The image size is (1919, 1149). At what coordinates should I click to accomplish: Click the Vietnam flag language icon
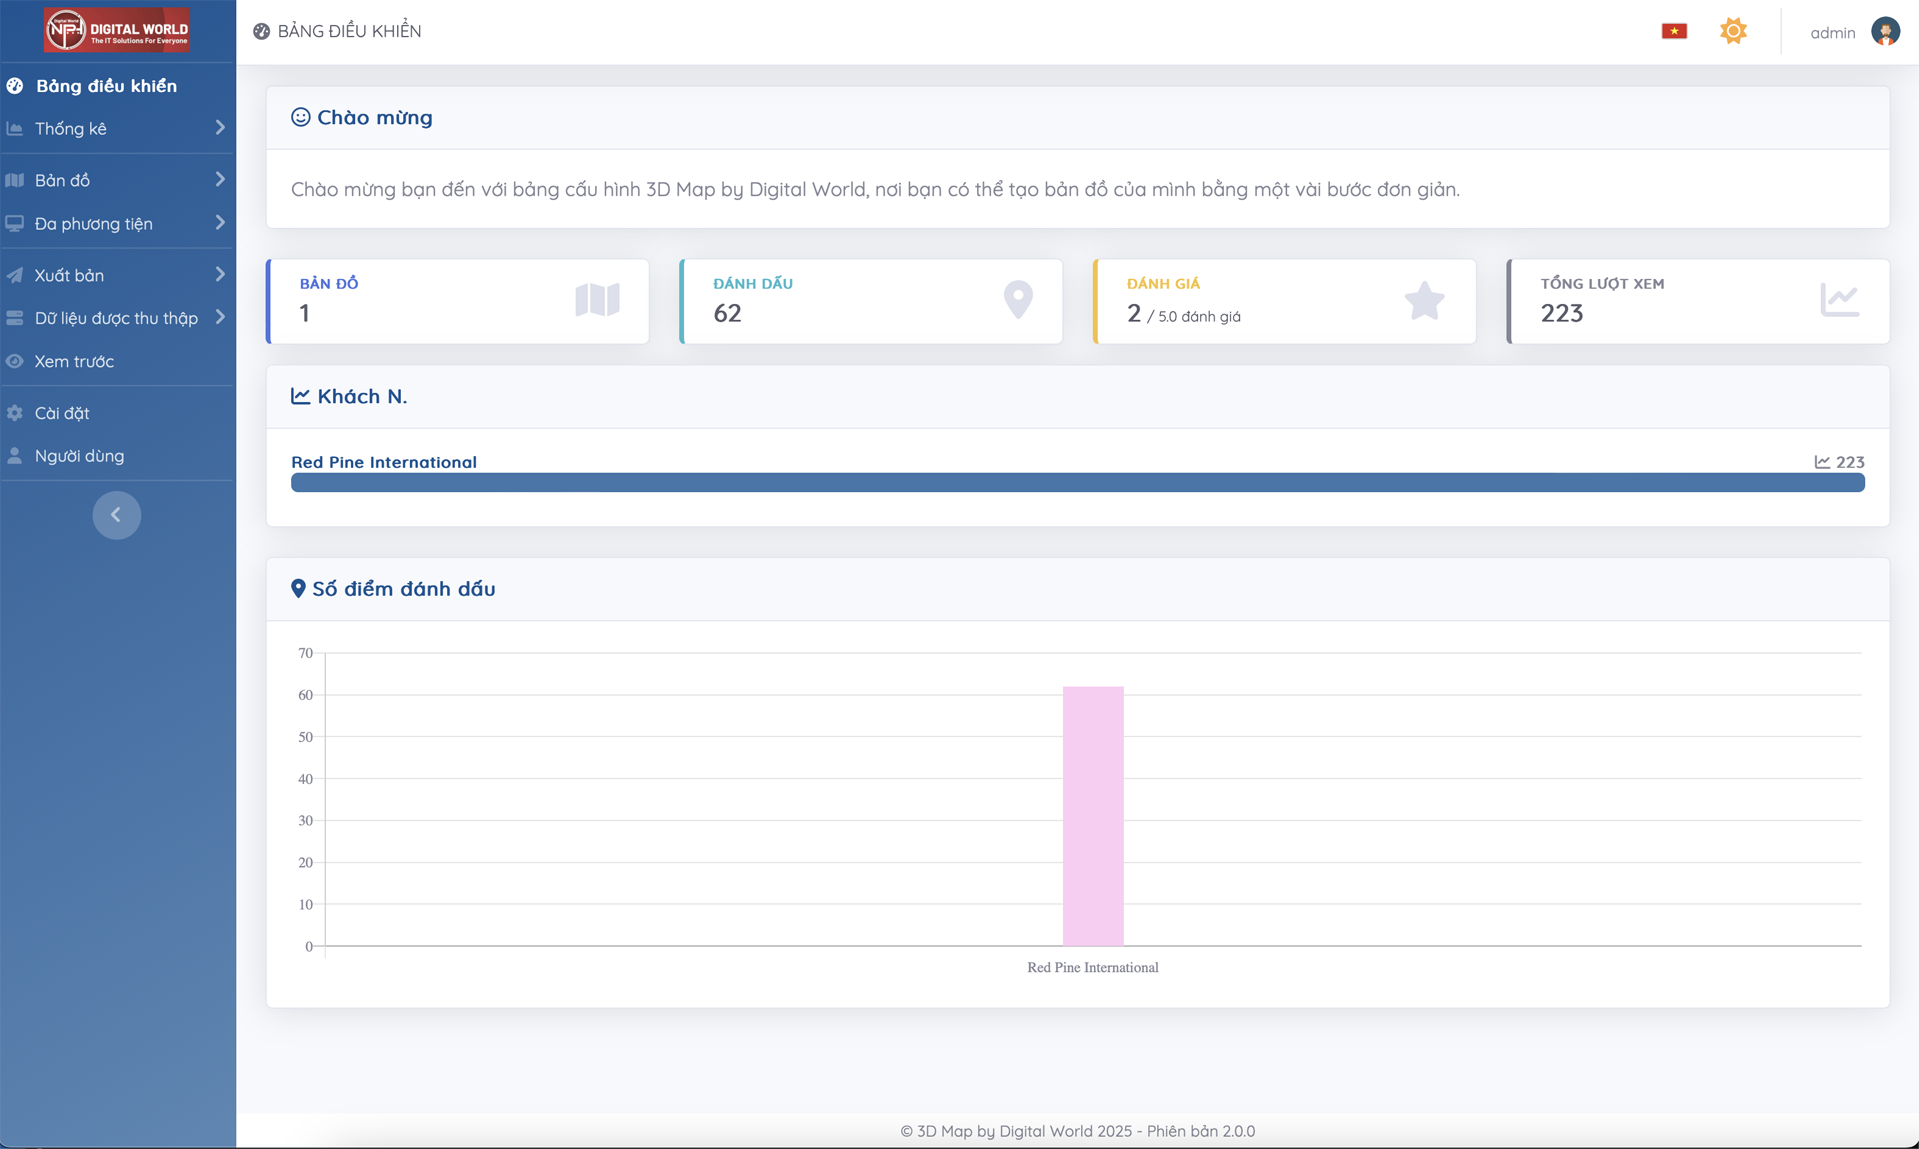click(1674, 31)
